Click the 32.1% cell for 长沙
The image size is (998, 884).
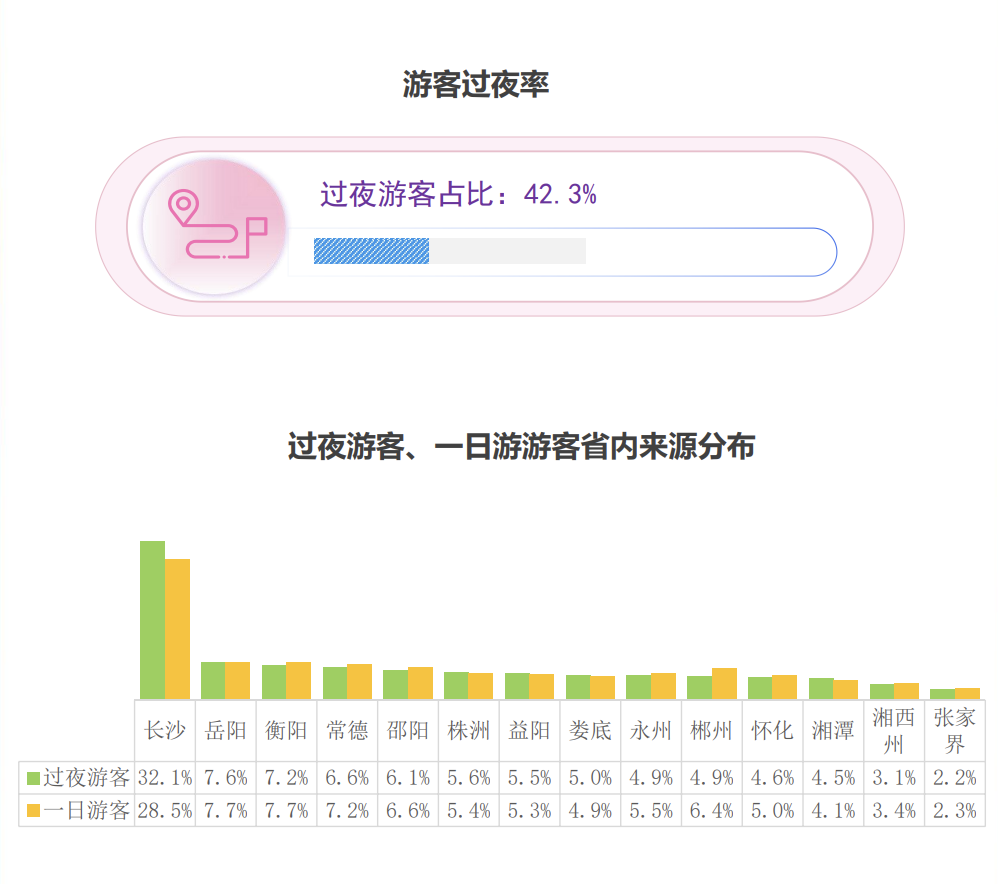coord(165,778)
